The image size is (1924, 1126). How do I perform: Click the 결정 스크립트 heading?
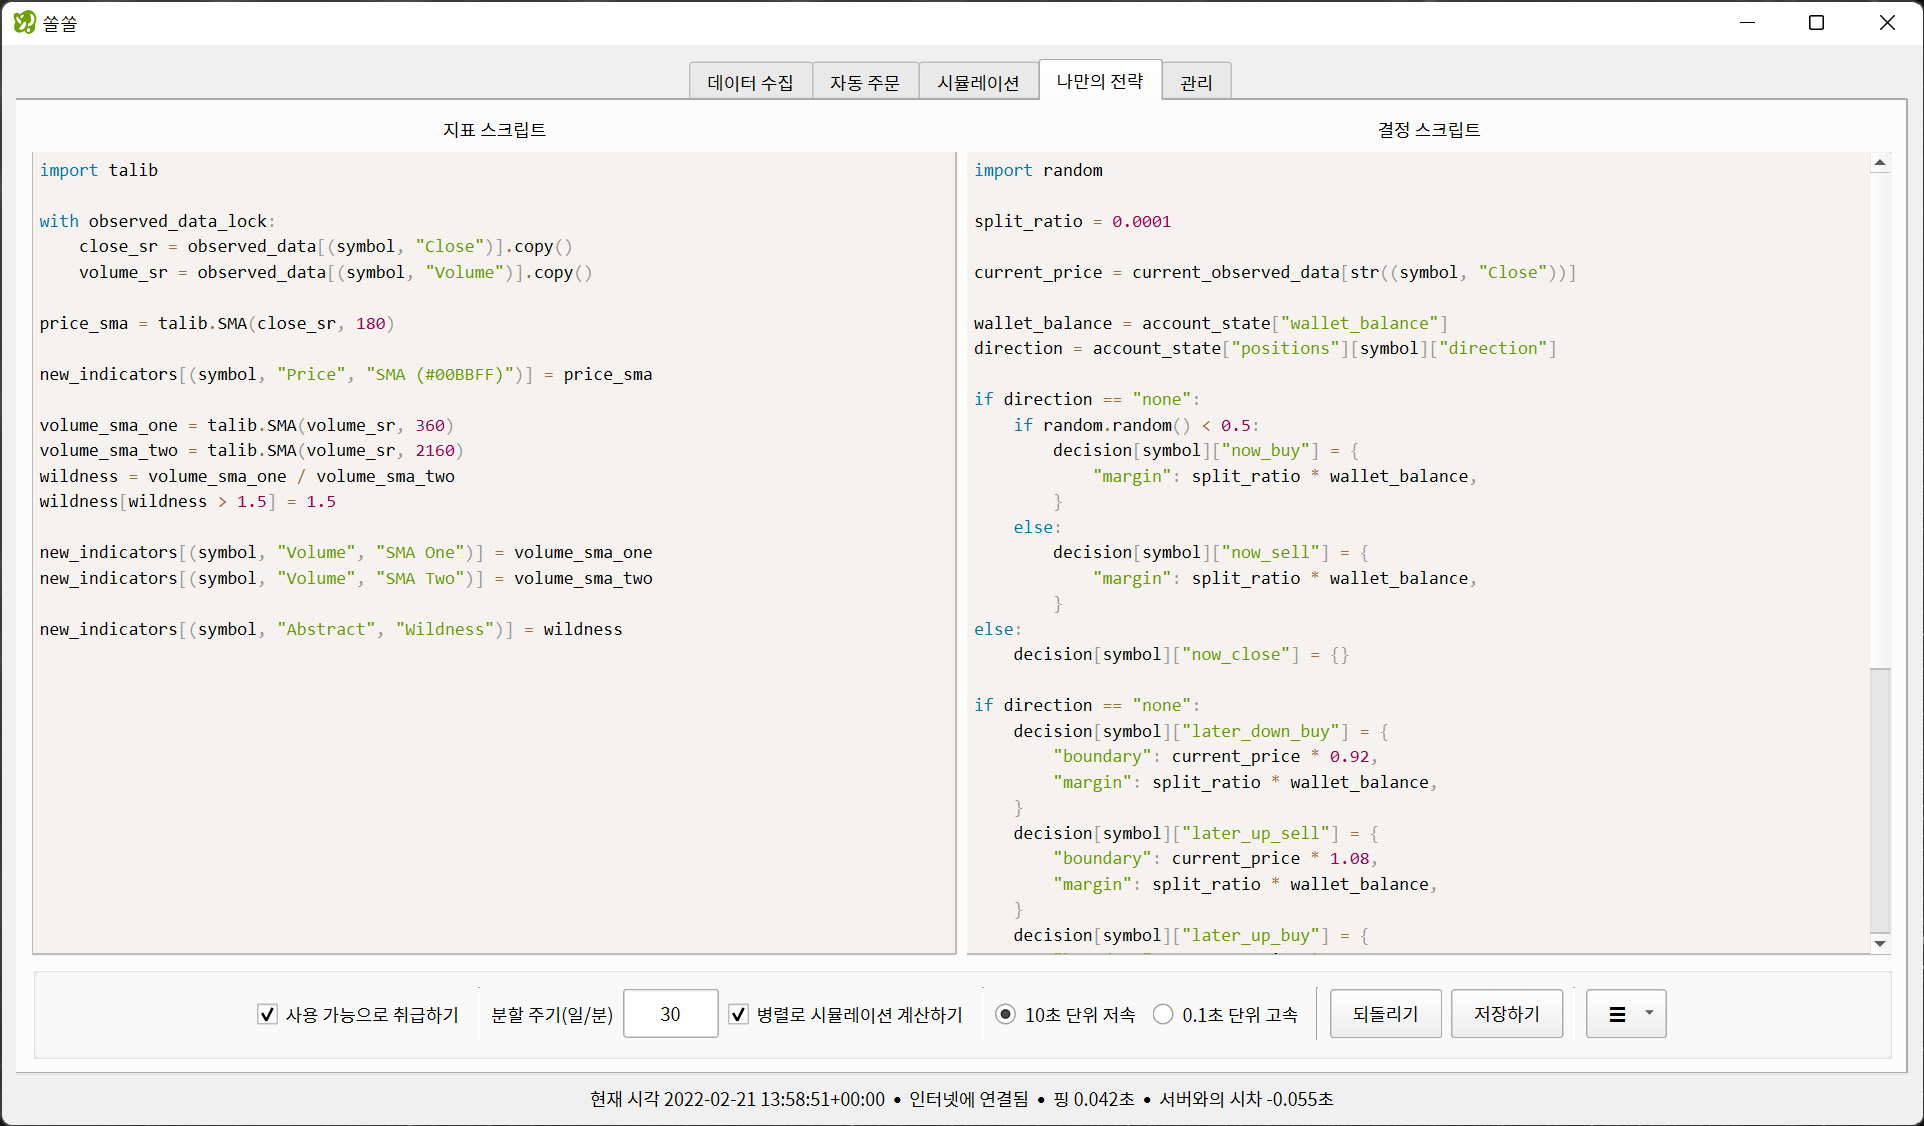tap(1429, 130)
